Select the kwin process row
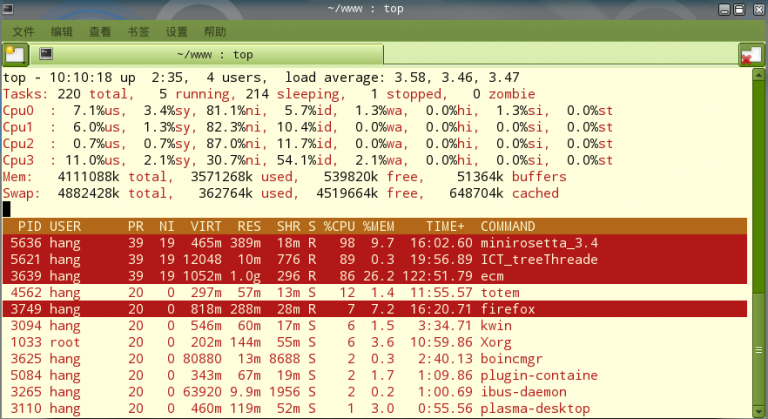768x419 pixels. pyautogui.click(x=375, y=326)
